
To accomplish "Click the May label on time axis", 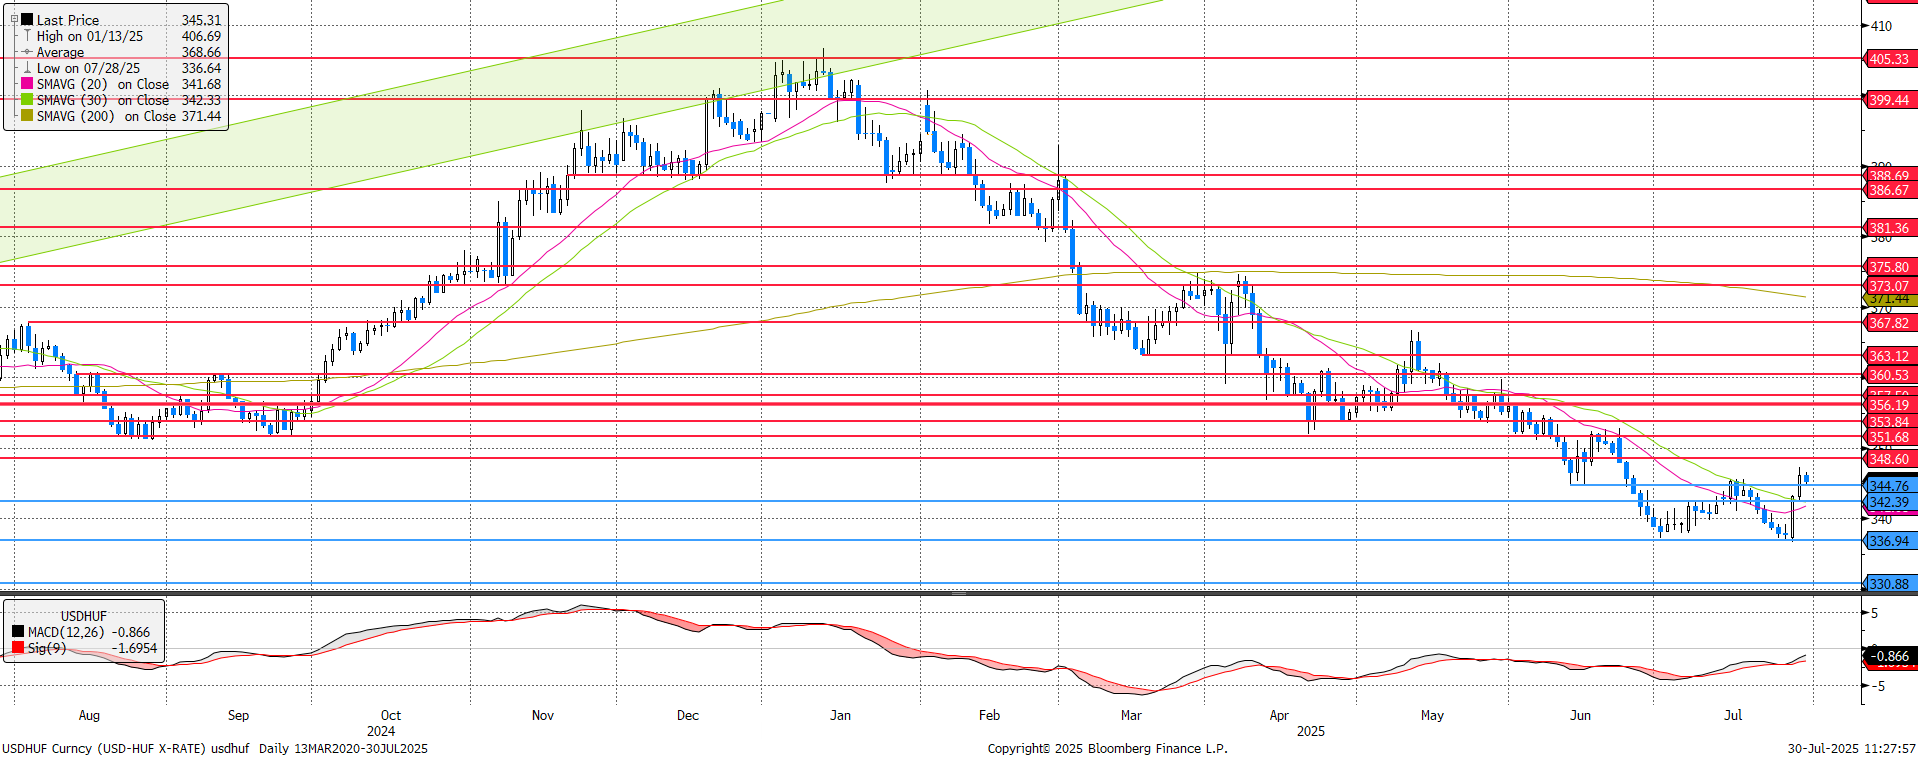I will click(x=1432, y=715).
